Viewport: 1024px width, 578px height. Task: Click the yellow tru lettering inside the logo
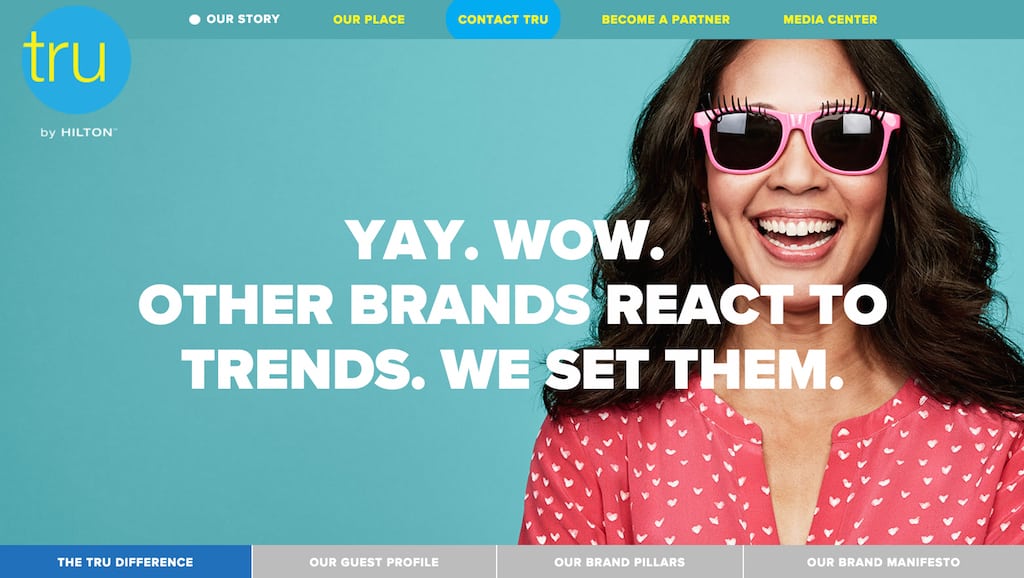click(x=64, y=59)
